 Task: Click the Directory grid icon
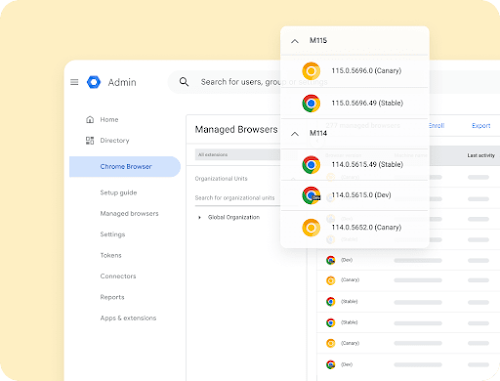90,140
